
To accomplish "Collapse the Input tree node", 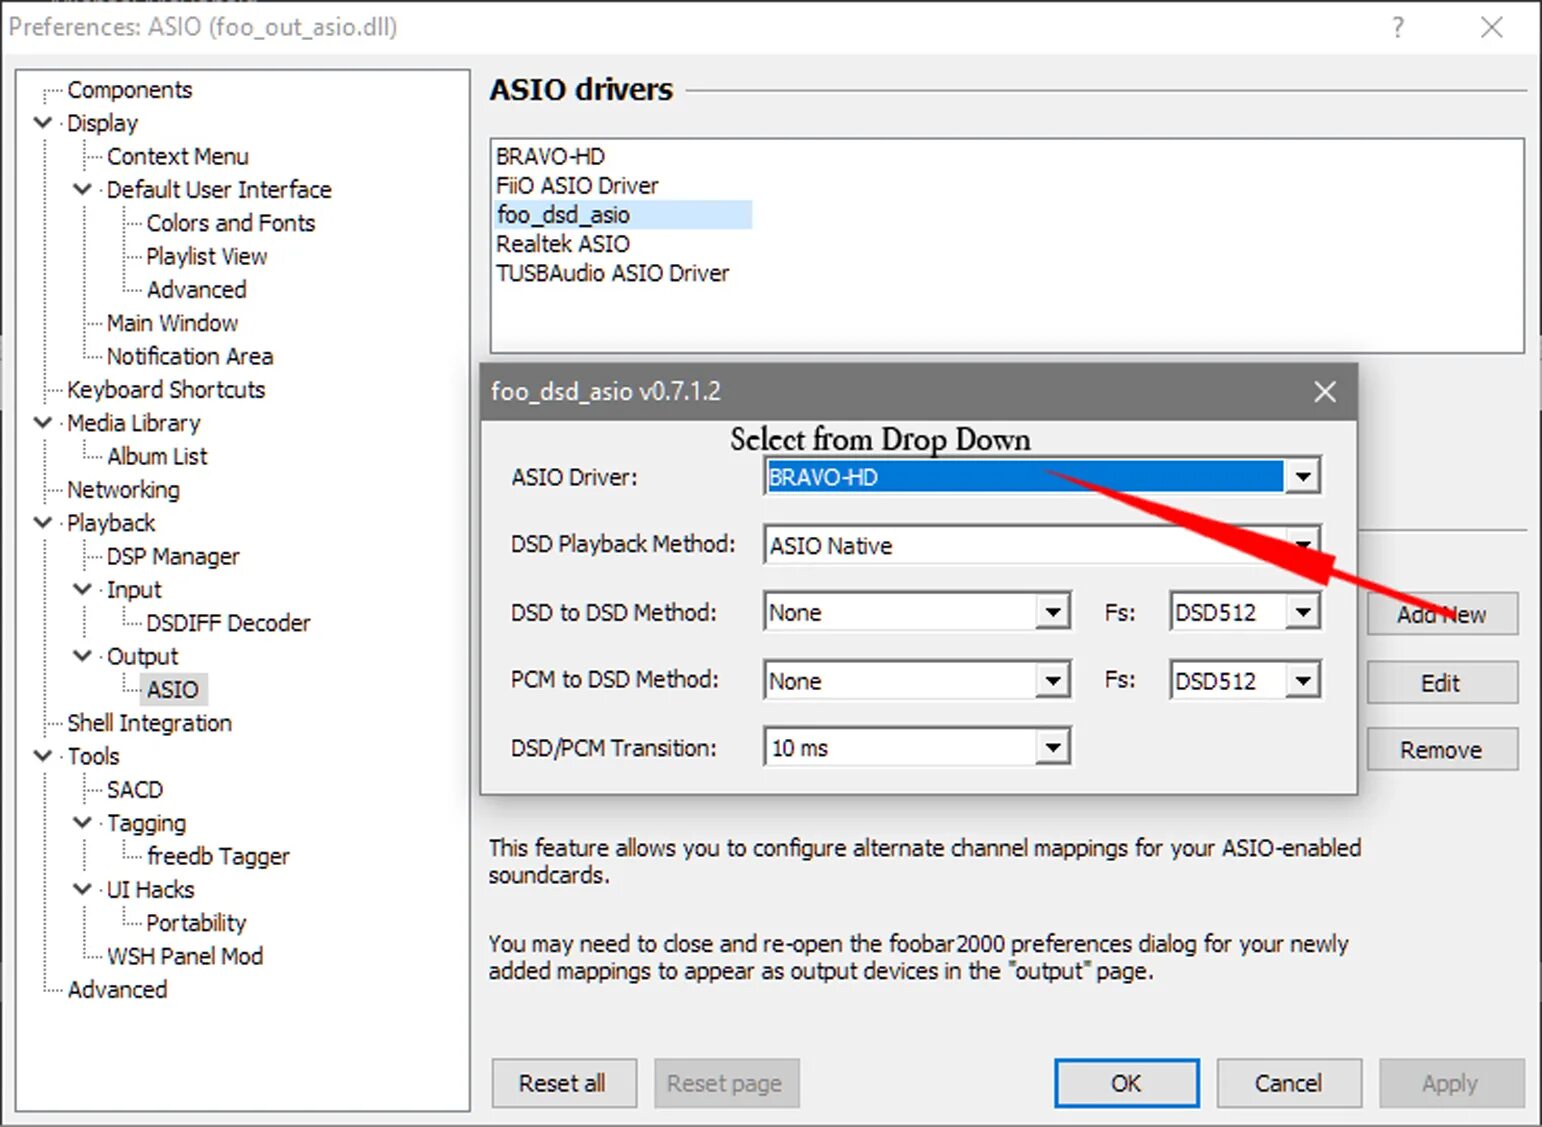I will pos(83,590).
